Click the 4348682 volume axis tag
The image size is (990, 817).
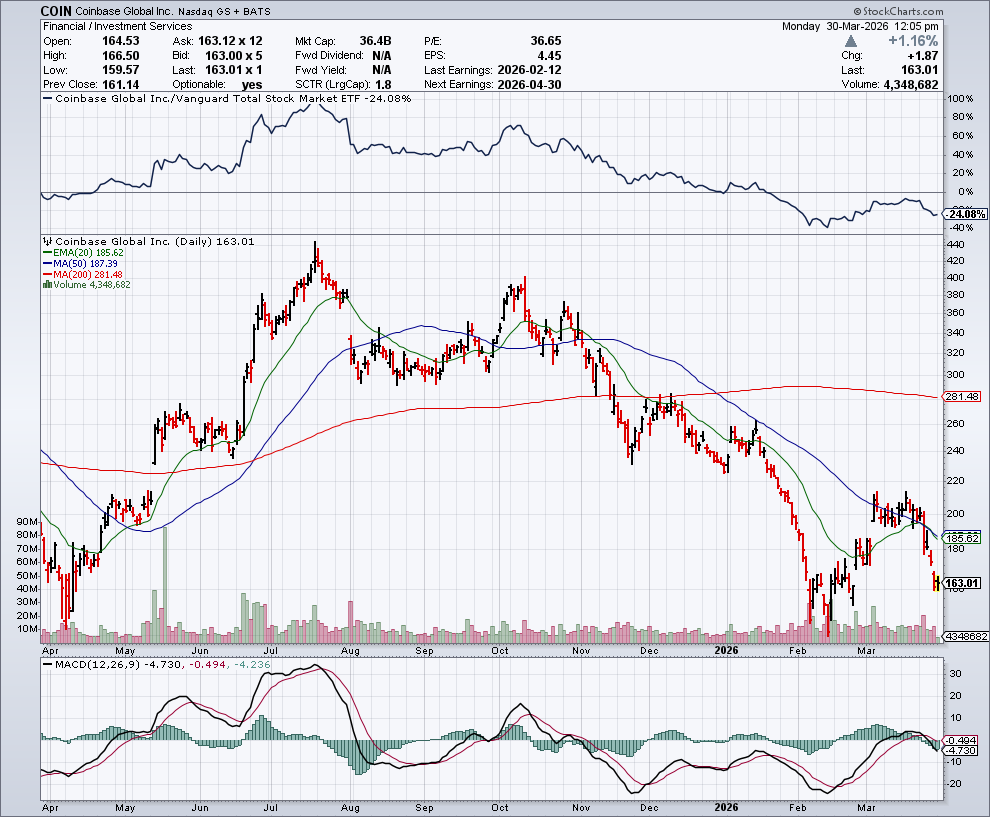(964, 636)
